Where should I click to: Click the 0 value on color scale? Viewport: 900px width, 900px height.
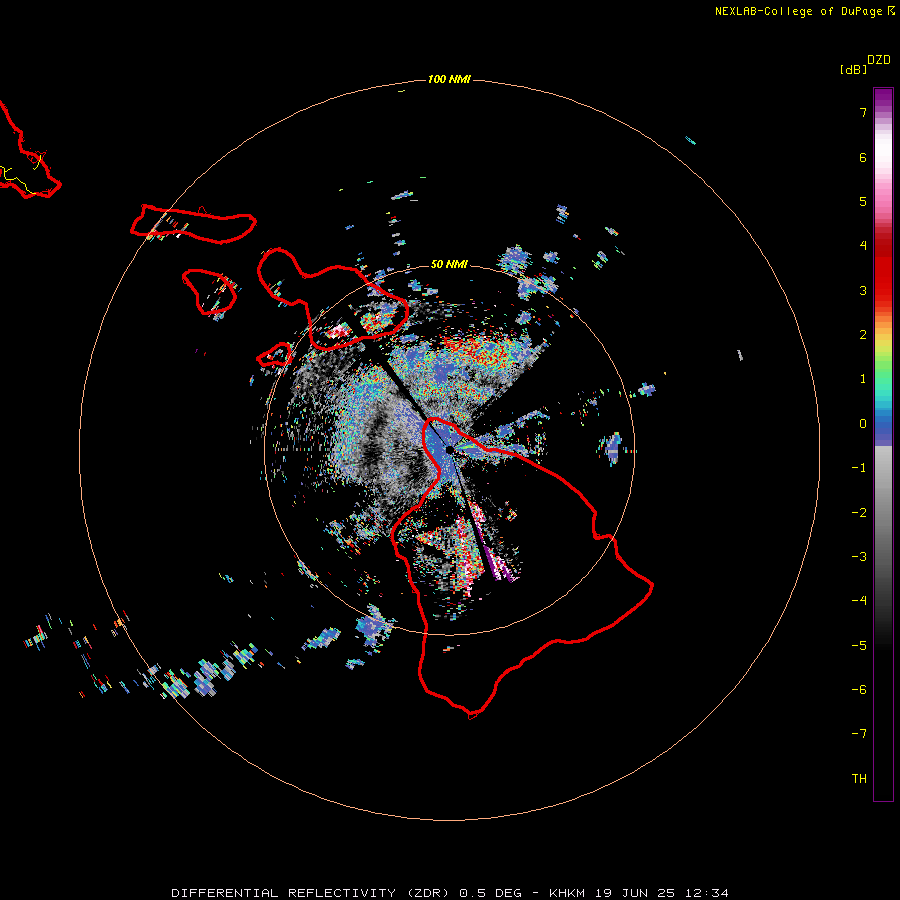coord(863,424)
